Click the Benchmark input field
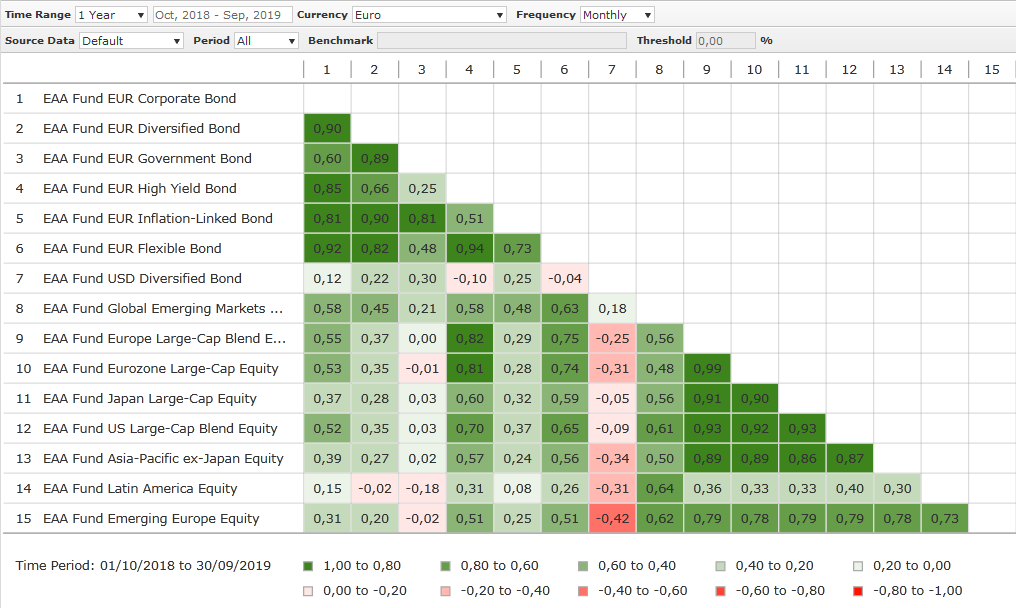The height and width of the screenshot is (608, 1016). coord(503,41)
